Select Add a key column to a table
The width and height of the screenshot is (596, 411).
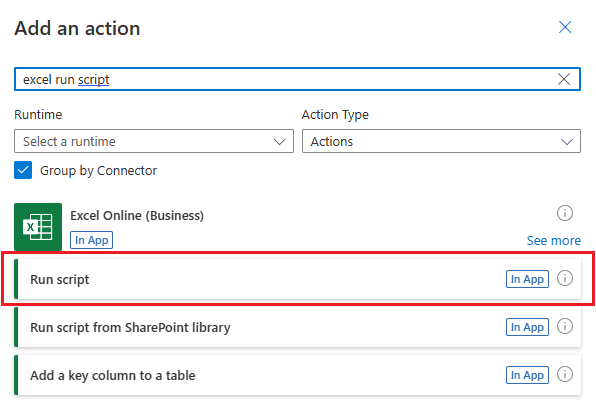(298, 375)
